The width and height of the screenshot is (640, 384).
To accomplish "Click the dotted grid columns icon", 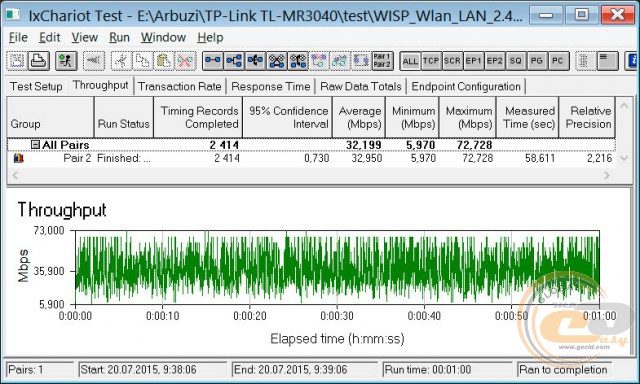I will (585, 61).
